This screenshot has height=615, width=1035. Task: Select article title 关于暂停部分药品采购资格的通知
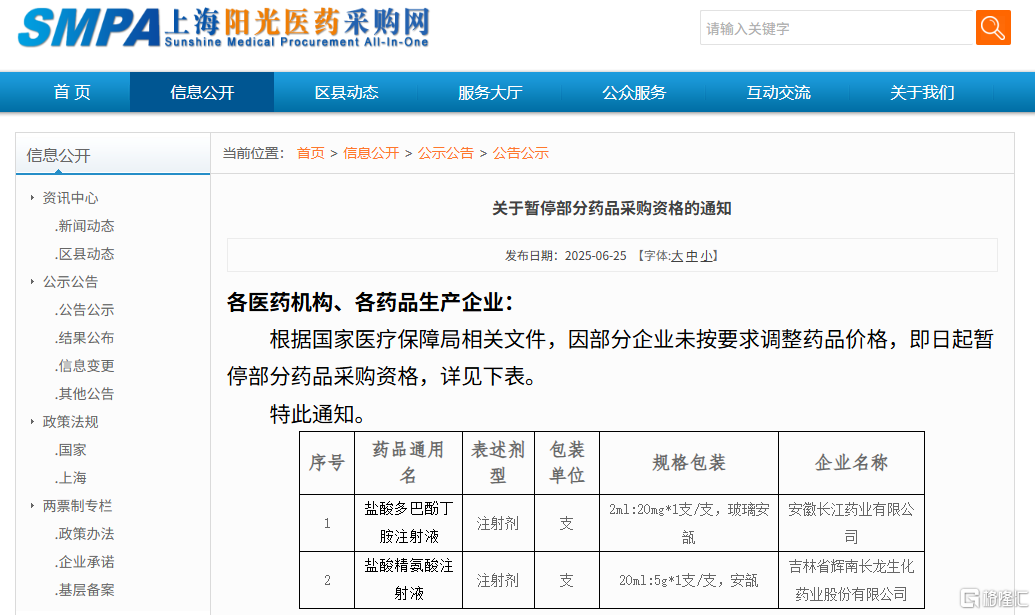(612, 209)
